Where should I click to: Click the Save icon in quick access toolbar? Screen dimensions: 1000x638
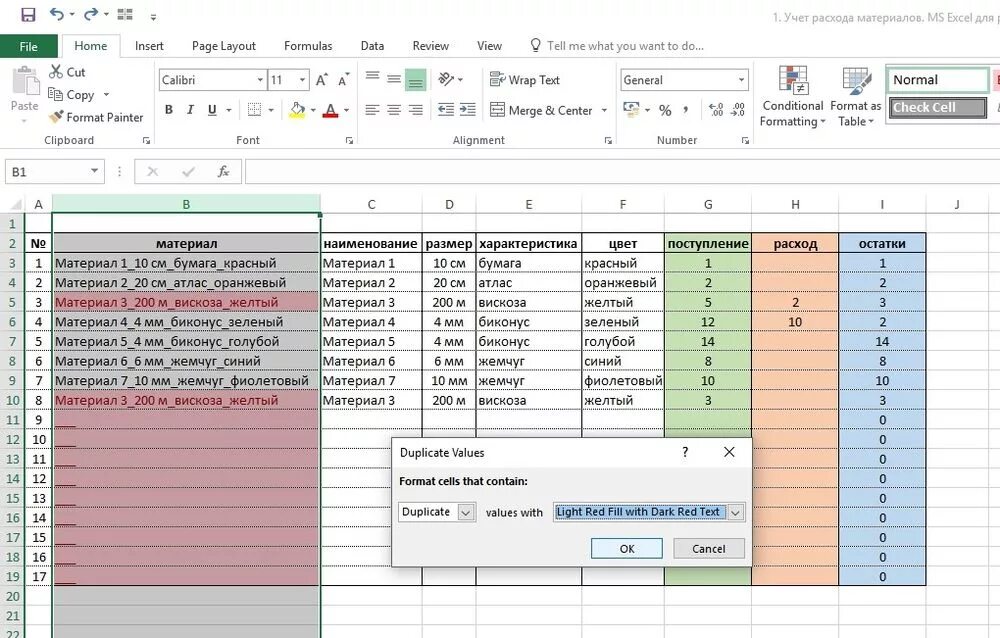[x=28, y=14]
